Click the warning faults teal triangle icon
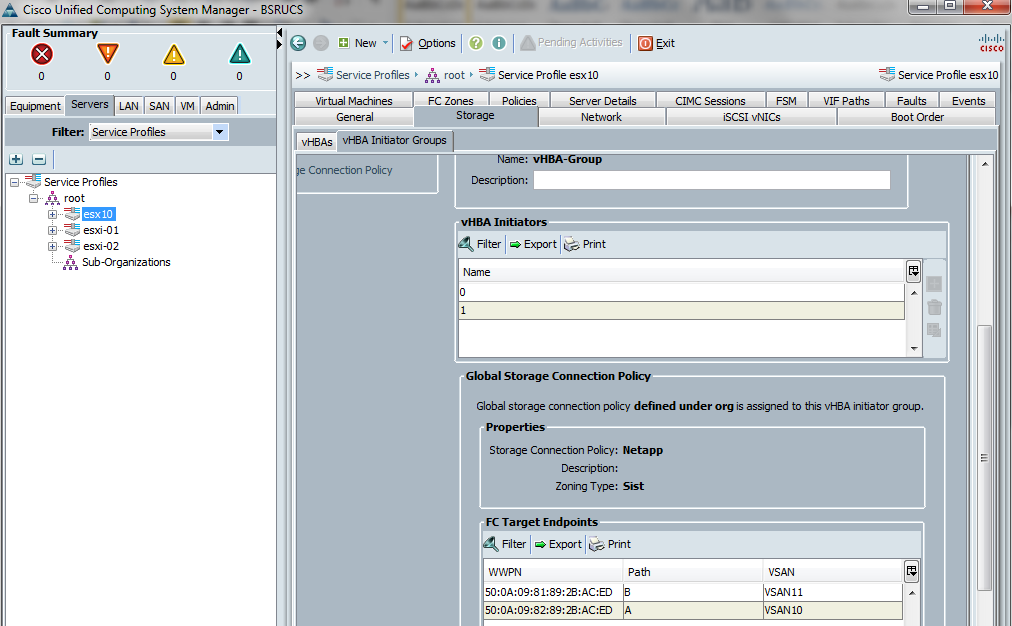The width and height of the screenshot is (1012, 626). point(239,54)
